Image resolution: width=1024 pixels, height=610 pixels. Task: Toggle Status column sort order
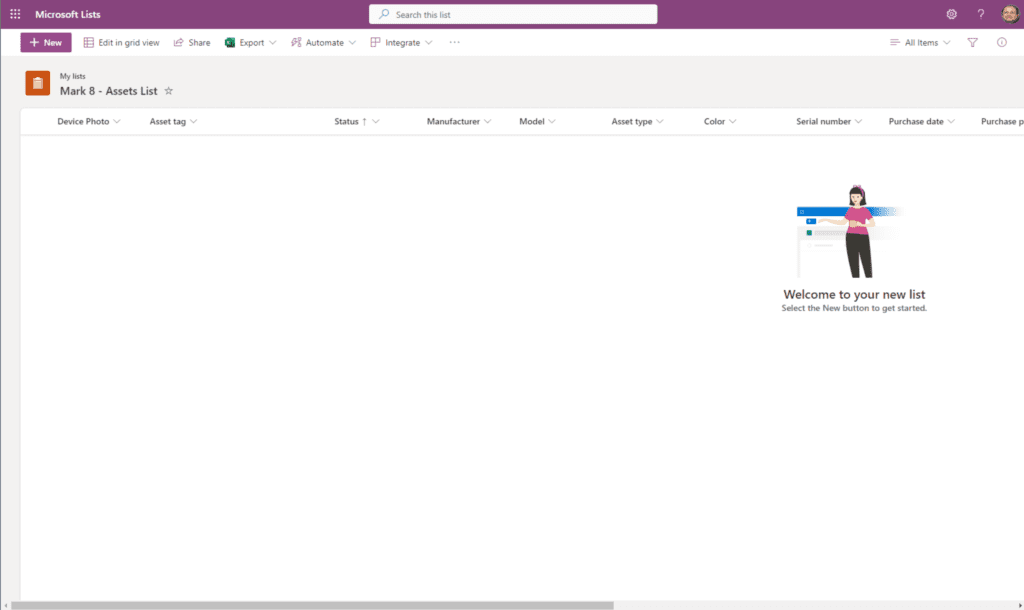pyautogui.click(x=351, y=121)
